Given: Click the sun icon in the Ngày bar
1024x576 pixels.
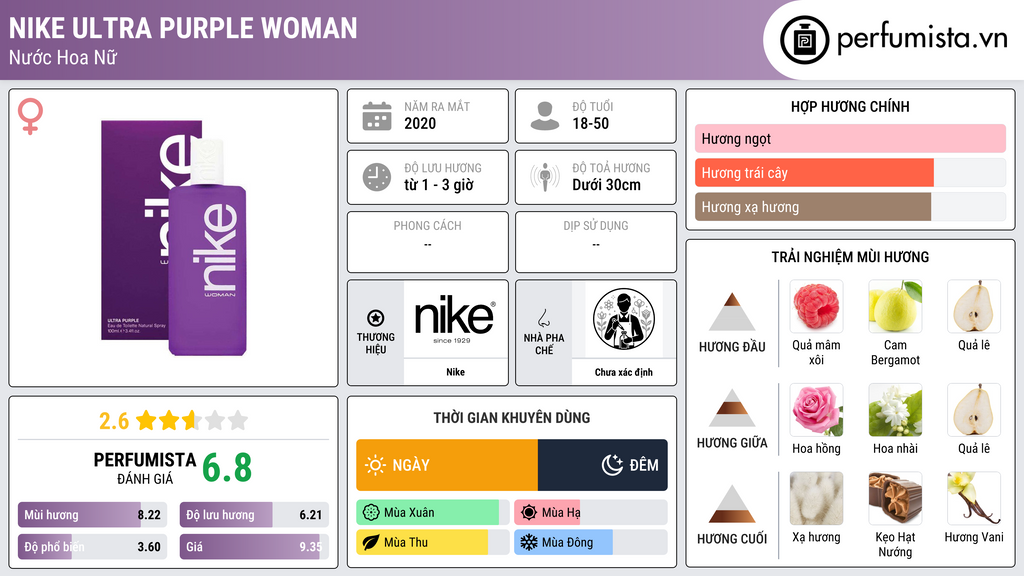Looking at the screenshot, I should point(375,465).
